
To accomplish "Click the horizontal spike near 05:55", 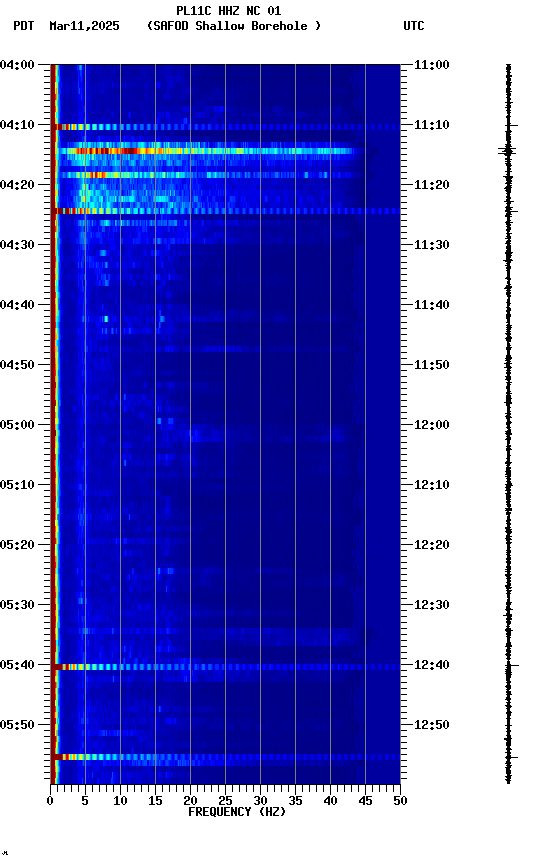I will 226,758.
